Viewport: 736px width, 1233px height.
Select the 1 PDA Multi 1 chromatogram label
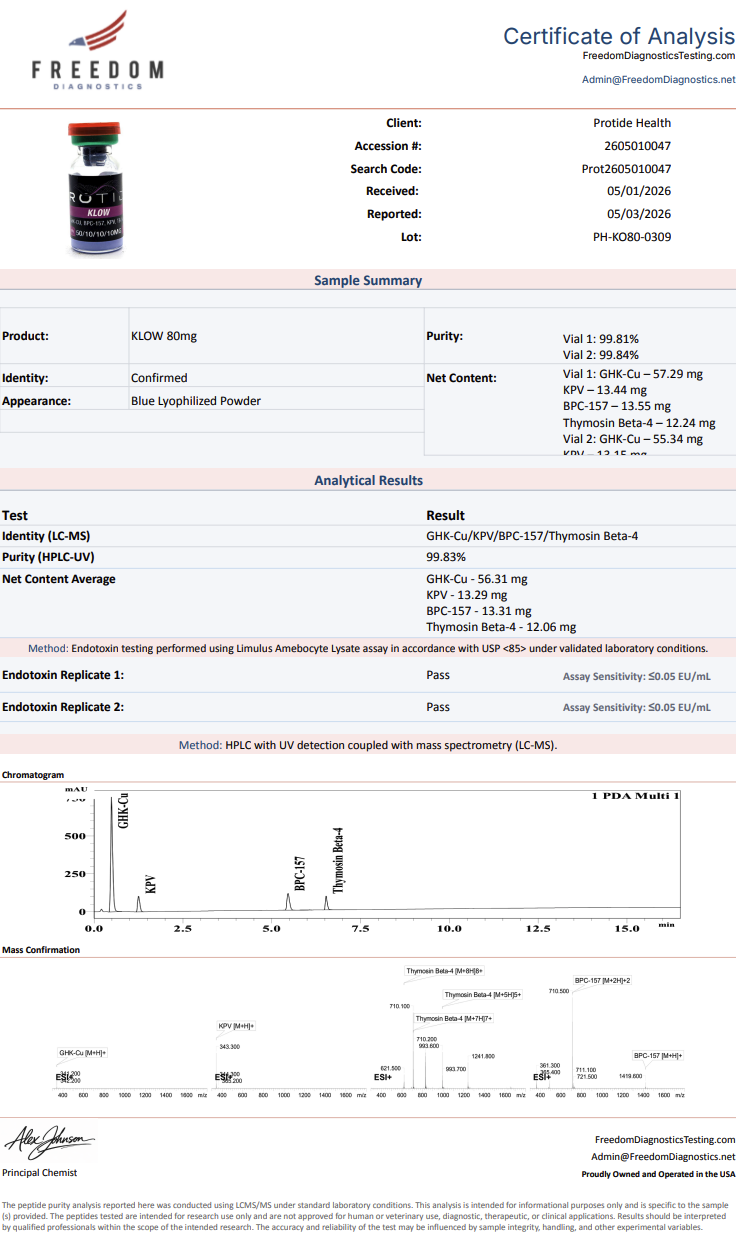(x=636, y=796)
